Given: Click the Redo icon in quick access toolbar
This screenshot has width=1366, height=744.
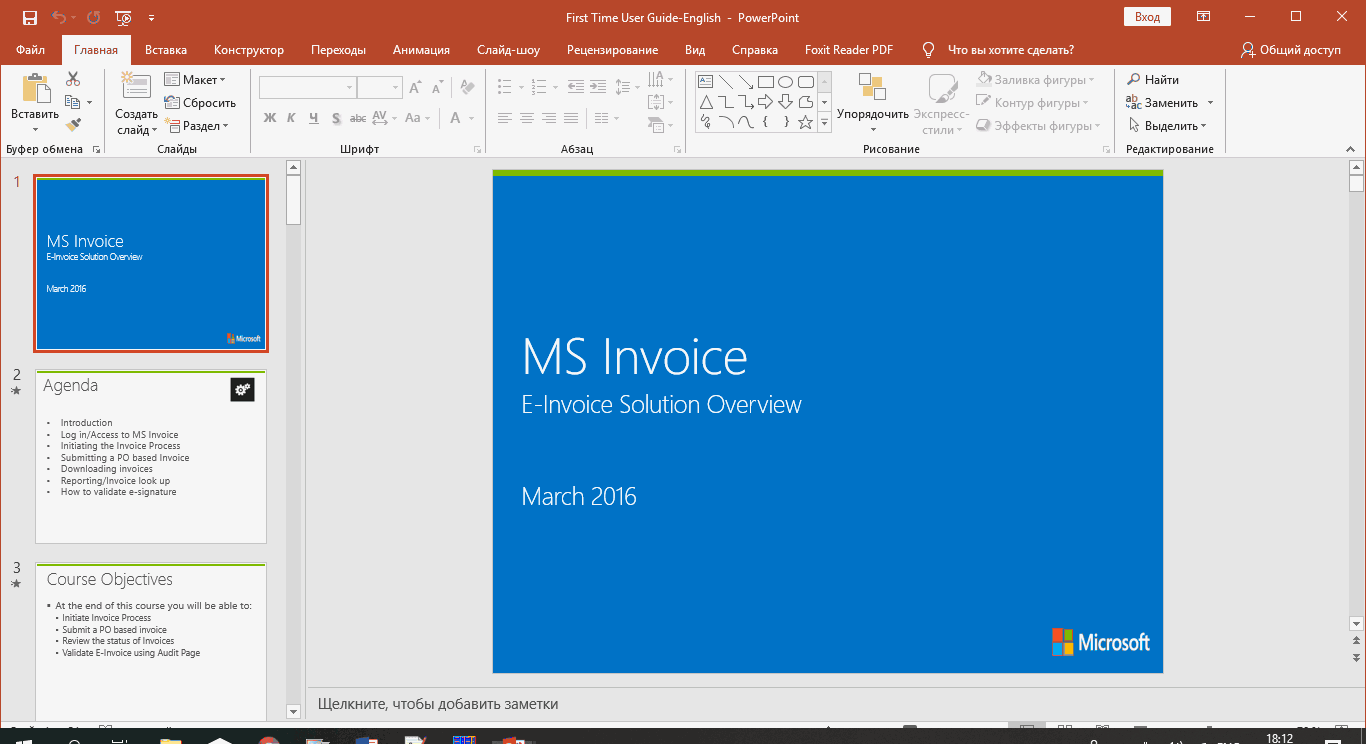Looking at the screenshot, I should pyautogui.click(x=93, y=17).
